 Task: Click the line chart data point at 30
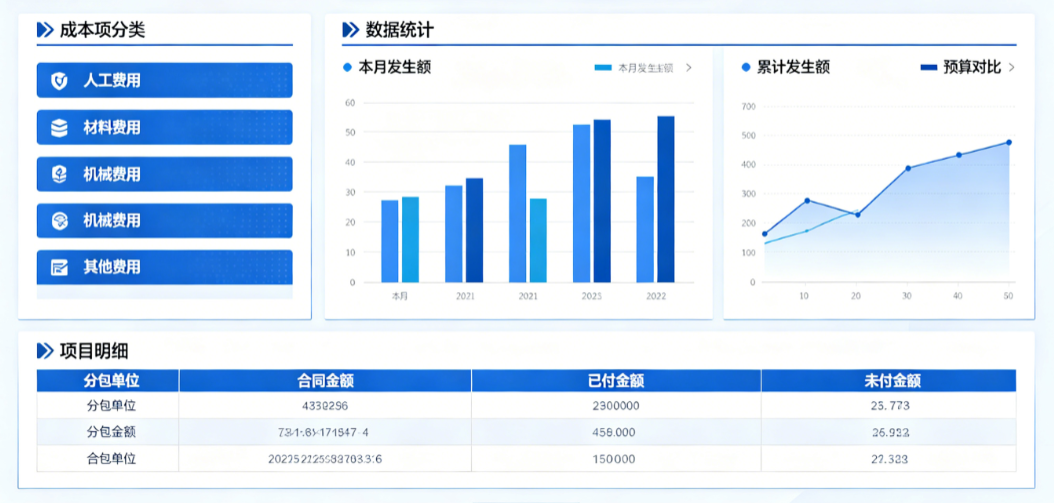pyautogui.click(x=908, y=168)
